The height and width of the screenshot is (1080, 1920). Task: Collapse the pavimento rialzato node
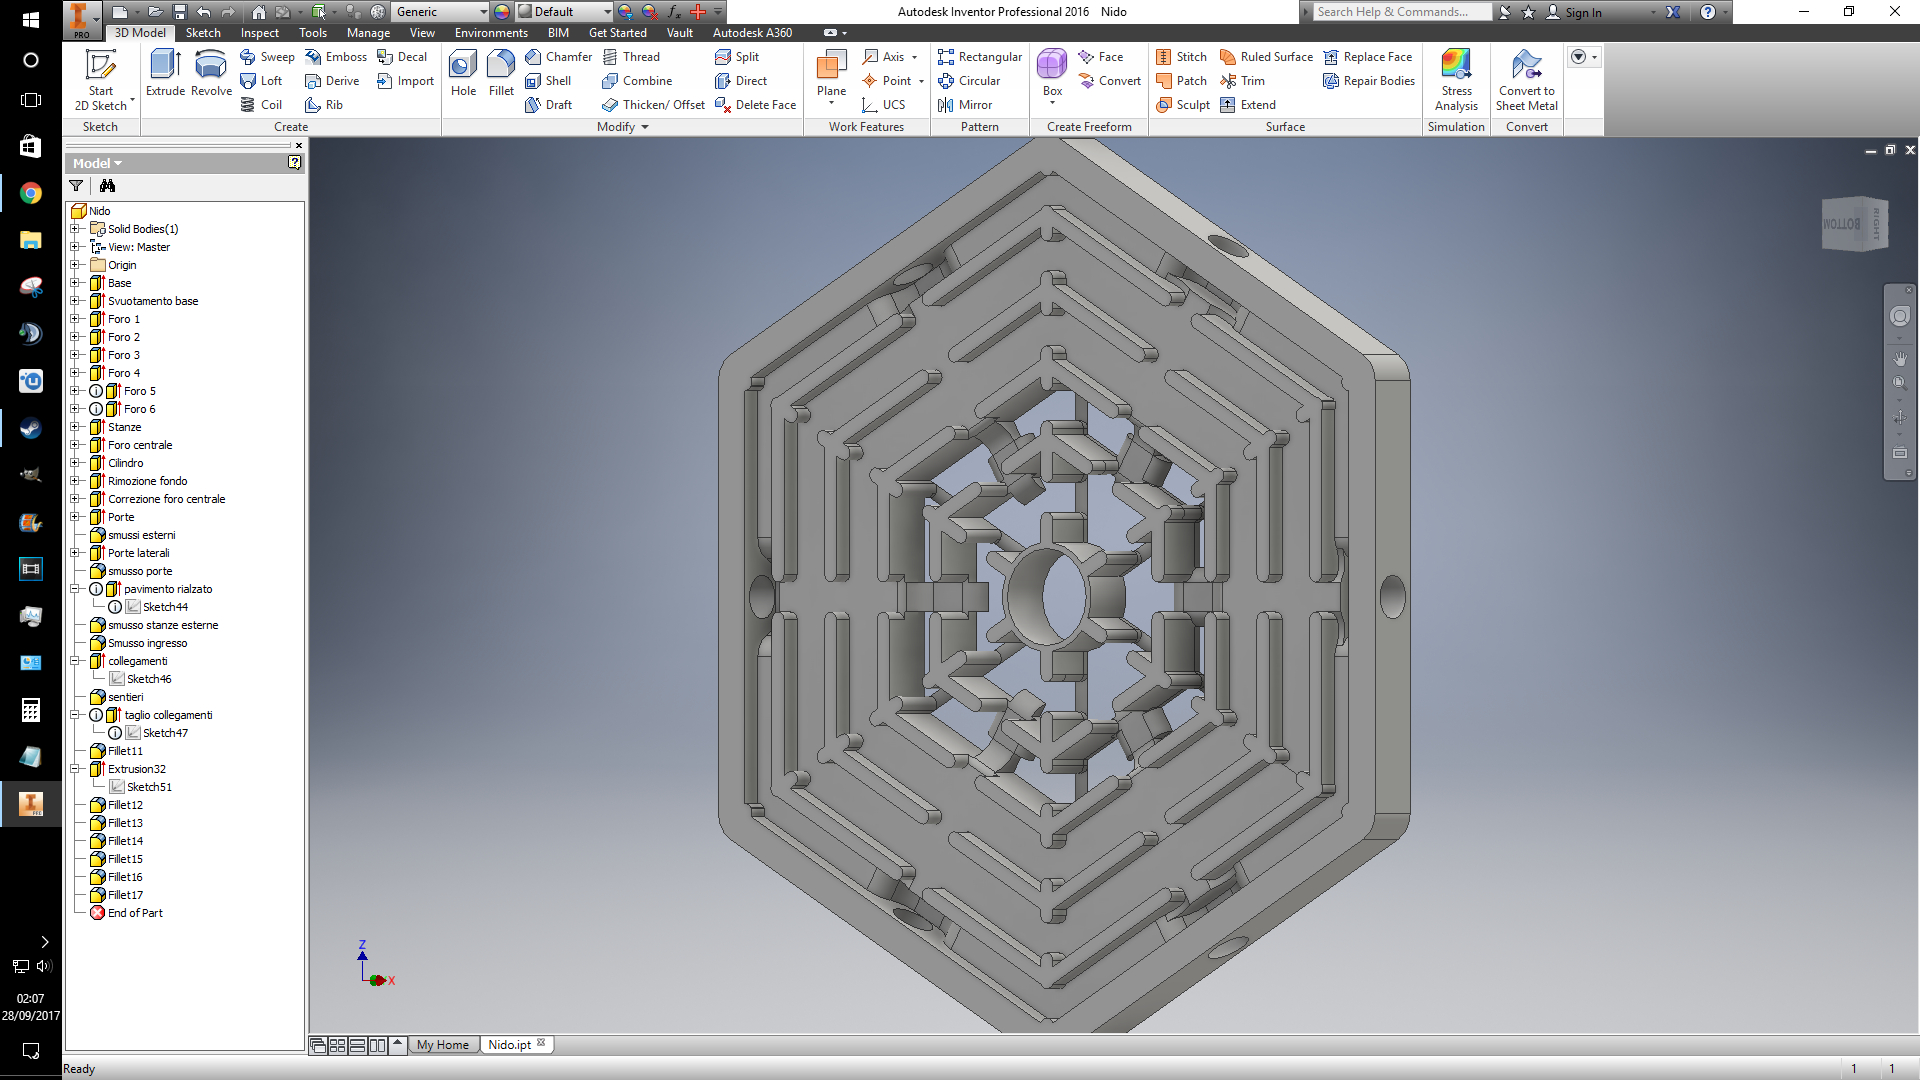pyautogui.click(x=75, y=589)
